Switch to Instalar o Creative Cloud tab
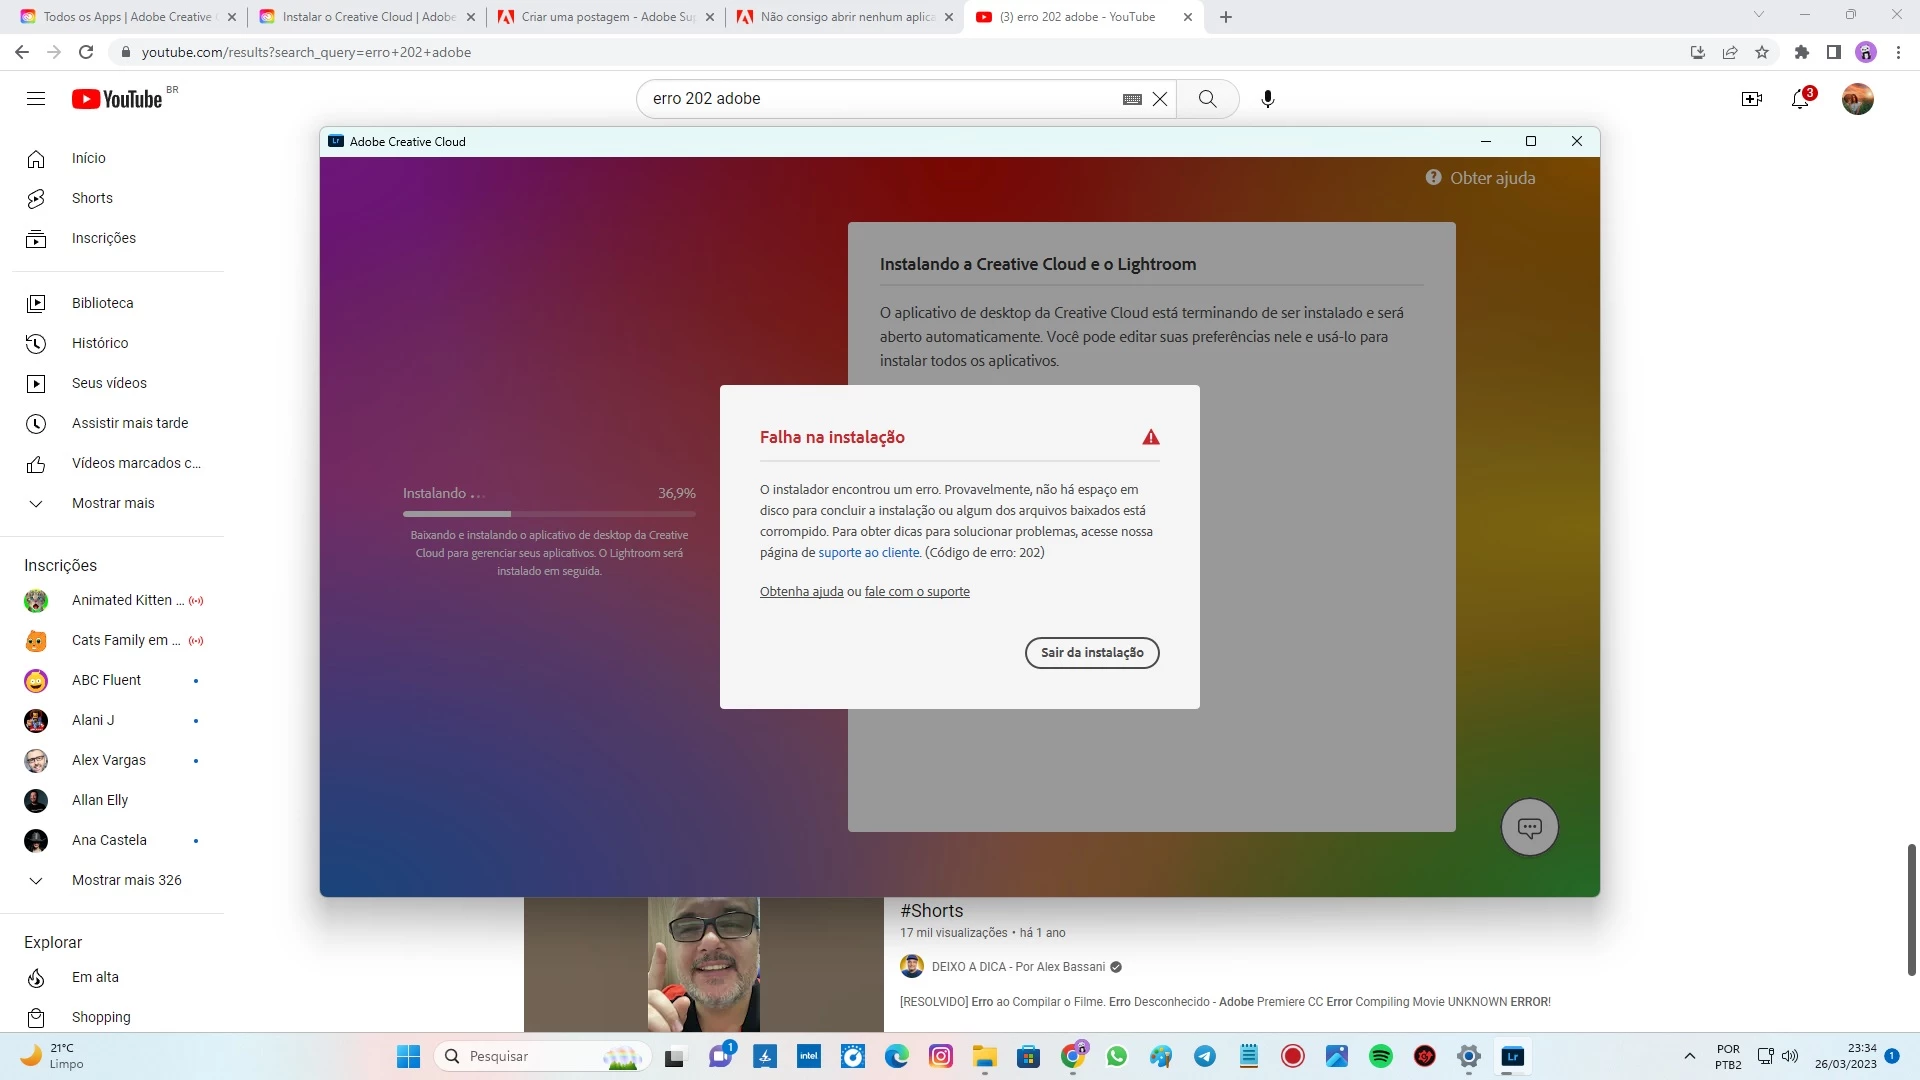The image size is (1920, 1080). pyautogui.click(x=368, y=17)
